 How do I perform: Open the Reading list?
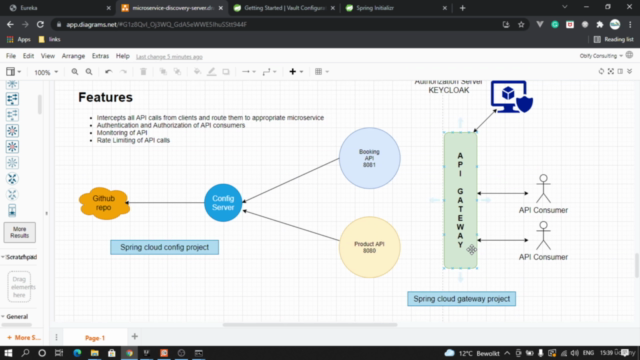click(613, 39)
